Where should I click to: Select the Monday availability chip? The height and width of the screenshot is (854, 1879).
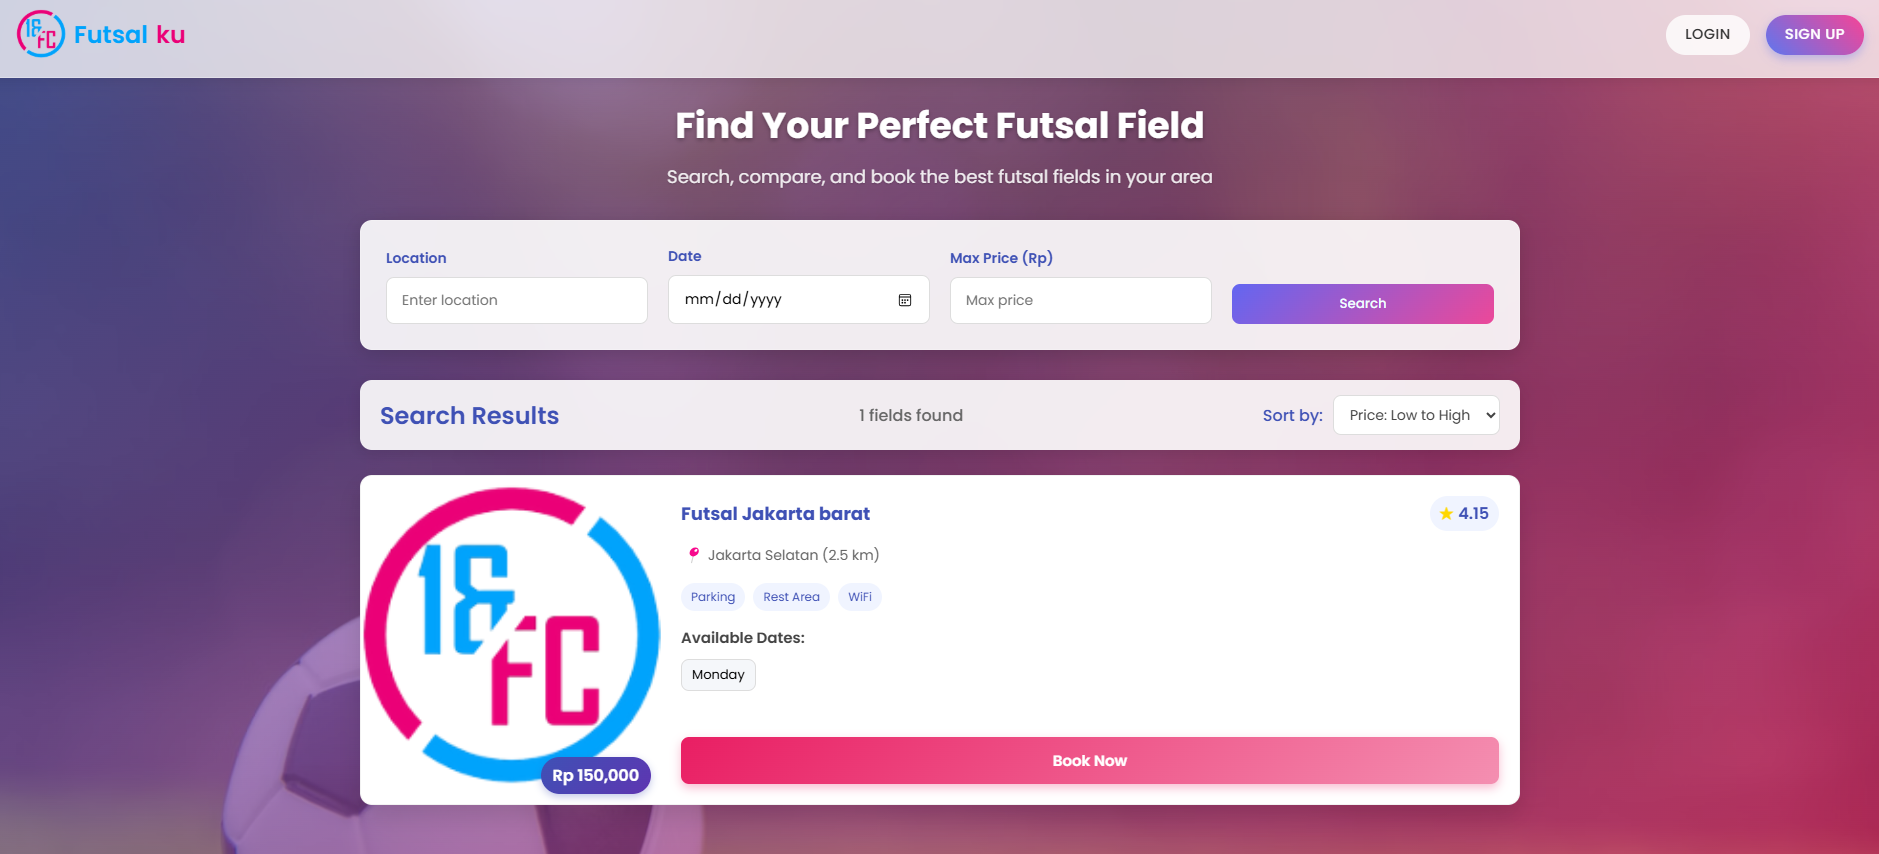point(718,674)
